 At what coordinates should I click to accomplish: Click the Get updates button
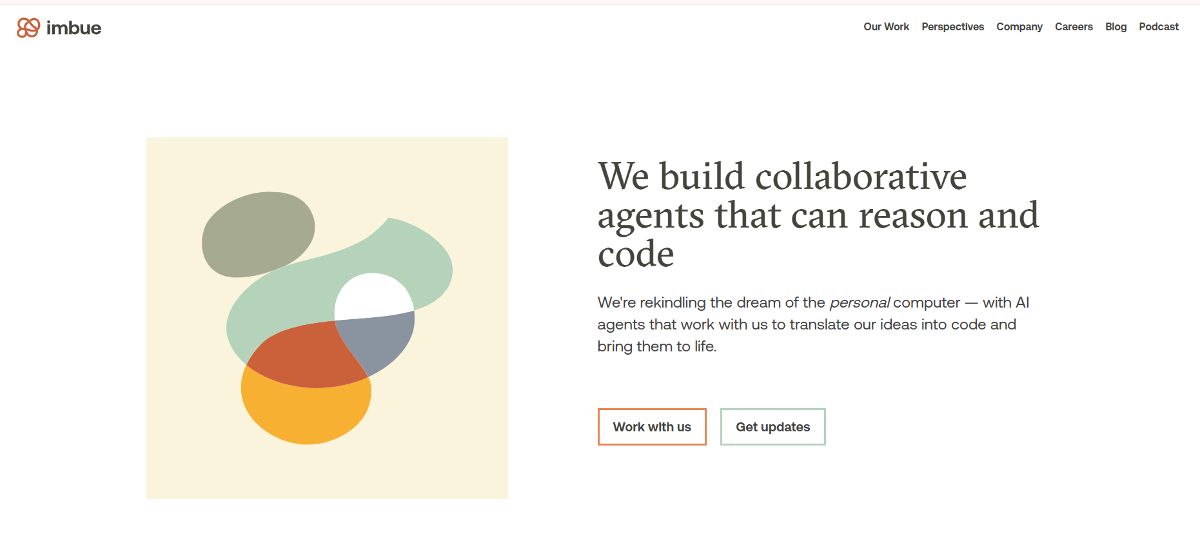[x=773, y=427]
